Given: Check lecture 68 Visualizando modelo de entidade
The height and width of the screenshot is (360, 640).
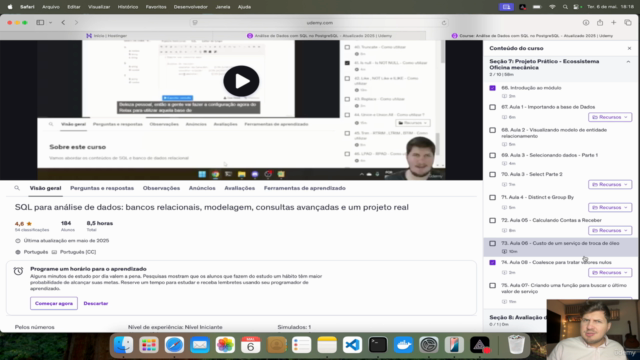Looking at the screenshot, I should click(493, 130).
